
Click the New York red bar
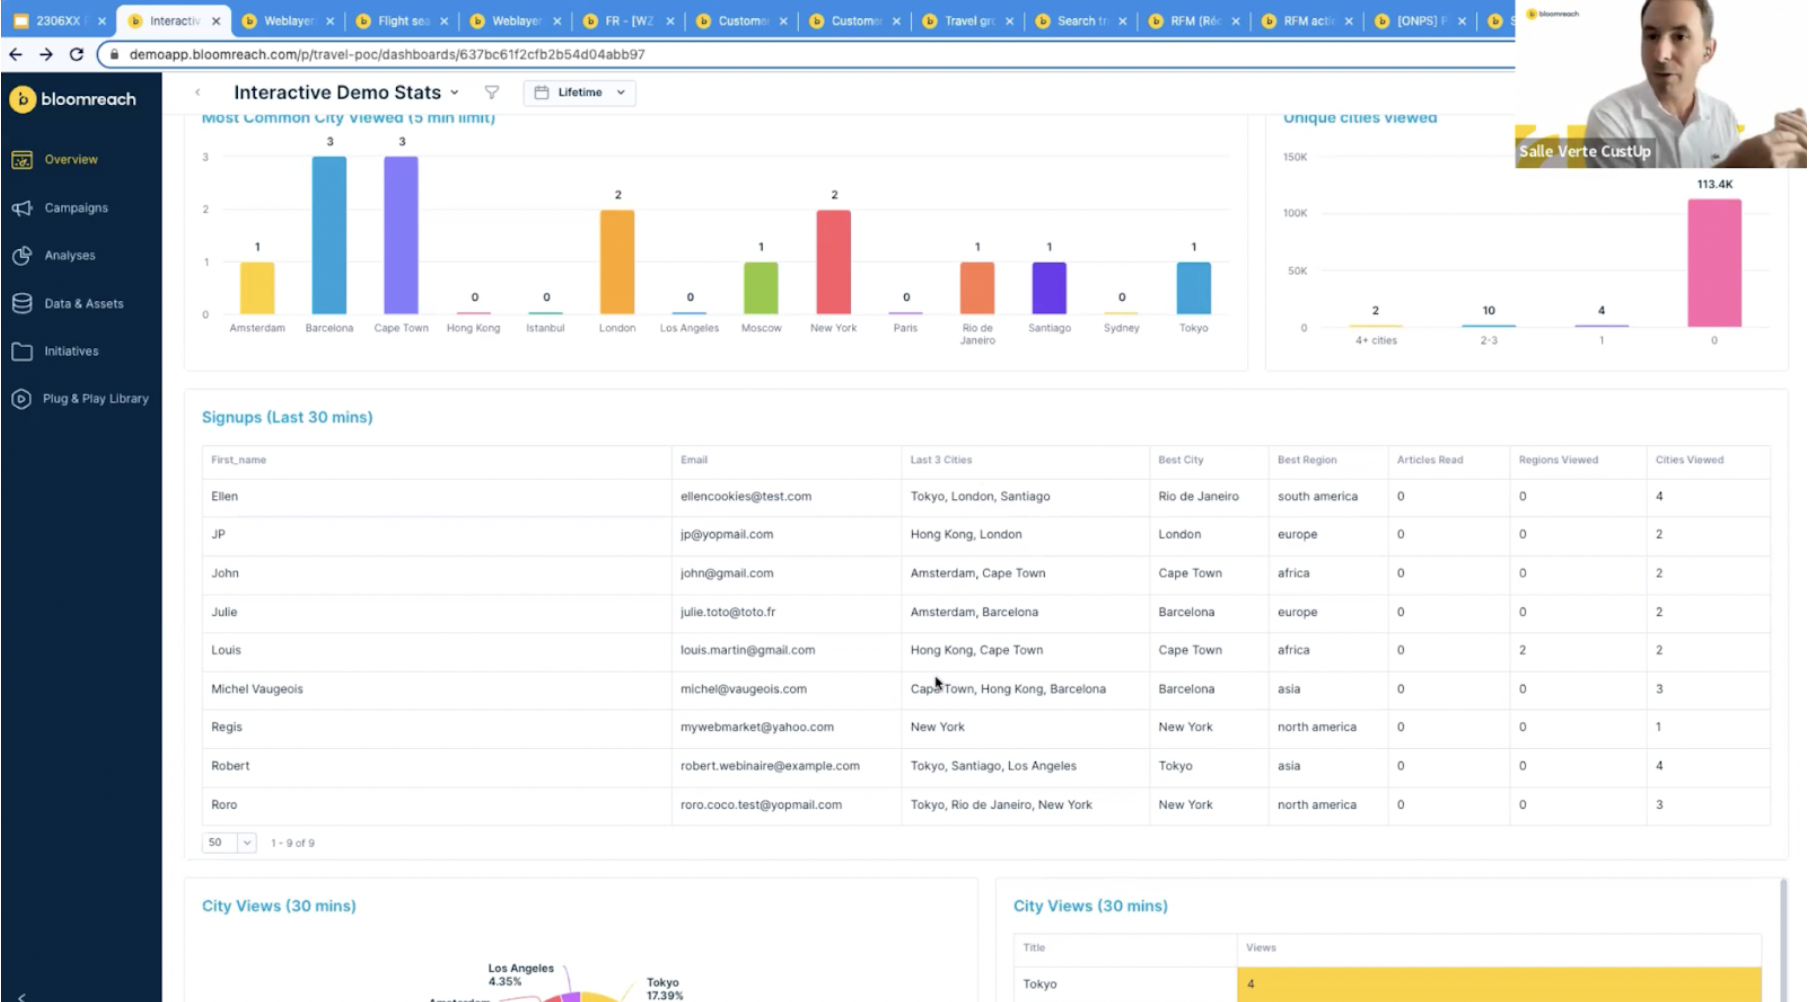(x=833, y=262)
